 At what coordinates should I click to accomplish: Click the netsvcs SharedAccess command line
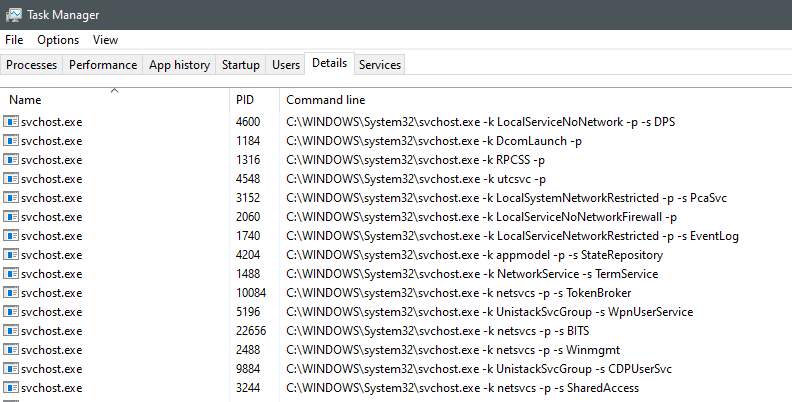463,388
